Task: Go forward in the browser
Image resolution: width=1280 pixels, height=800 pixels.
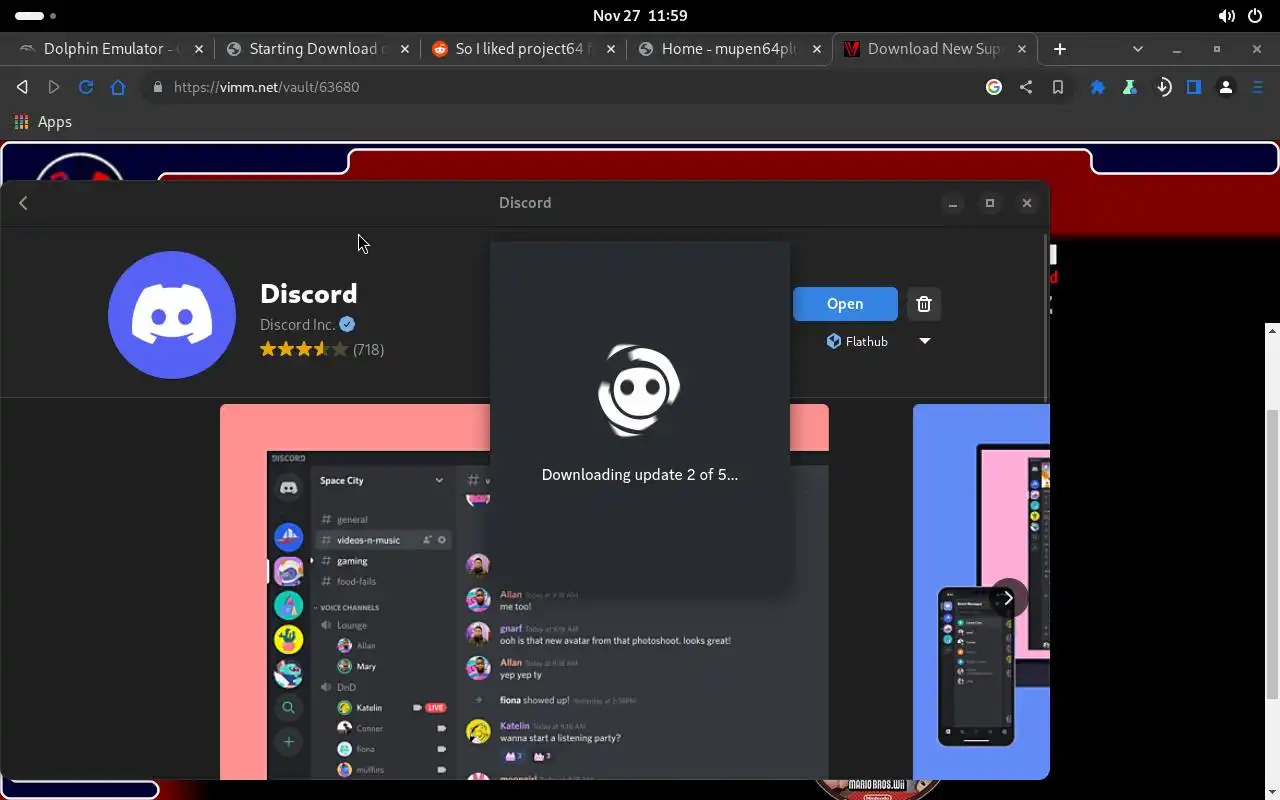Action: click(54, 87)
